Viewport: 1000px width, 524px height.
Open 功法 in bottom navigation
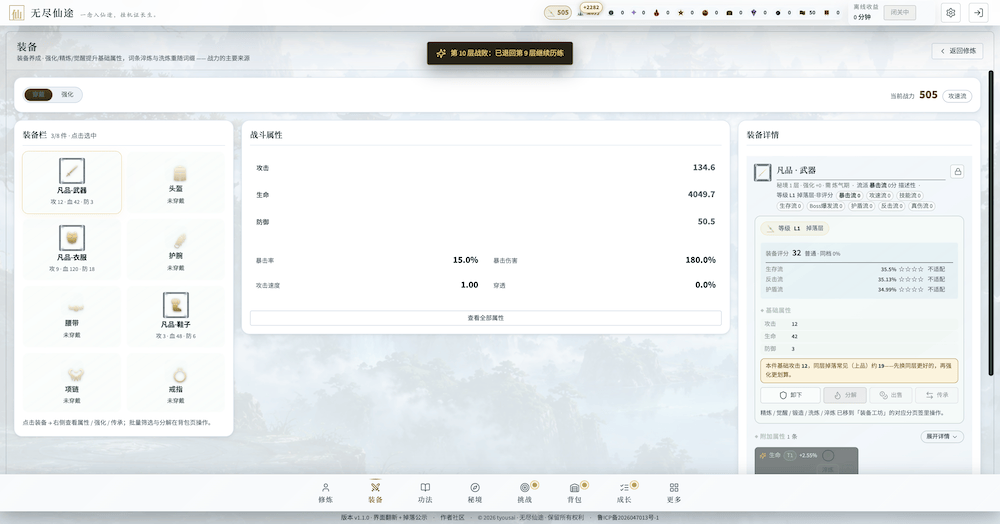click(425, 493)
